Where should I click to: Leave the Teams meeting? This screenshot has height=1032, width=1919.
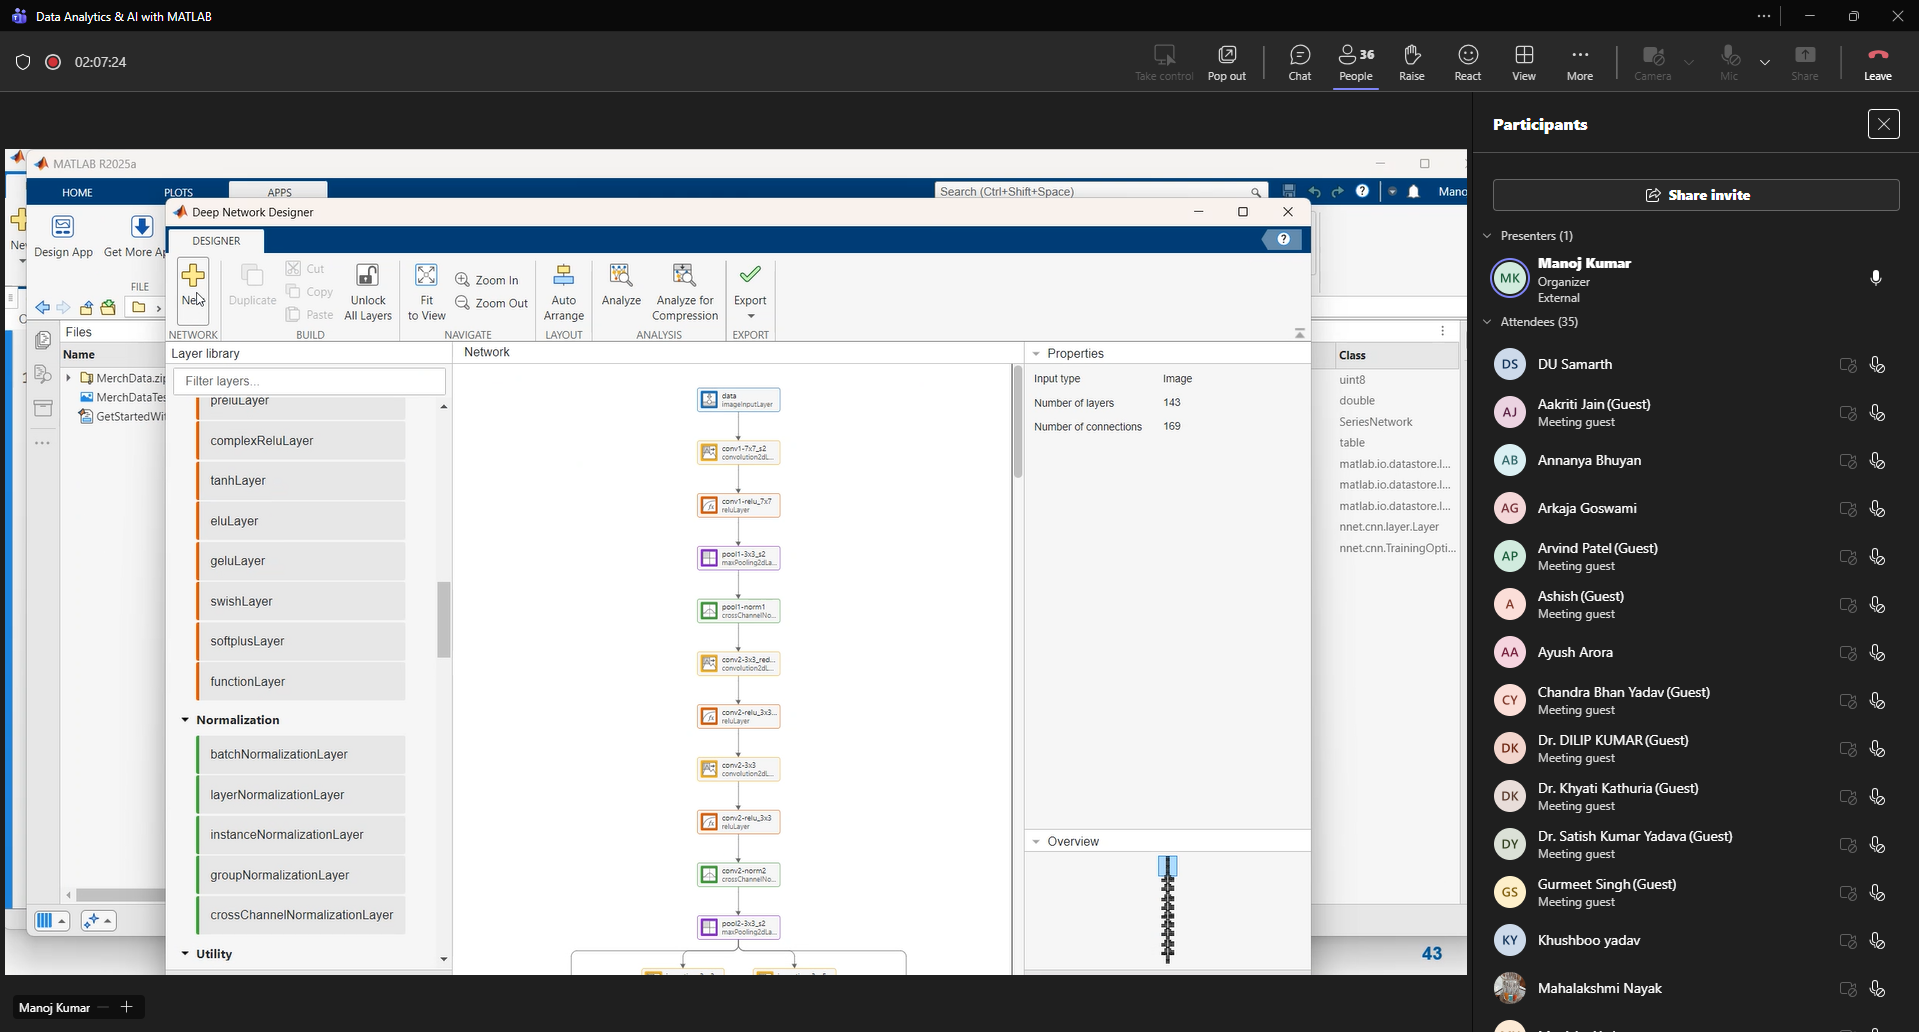[1877, 62]
